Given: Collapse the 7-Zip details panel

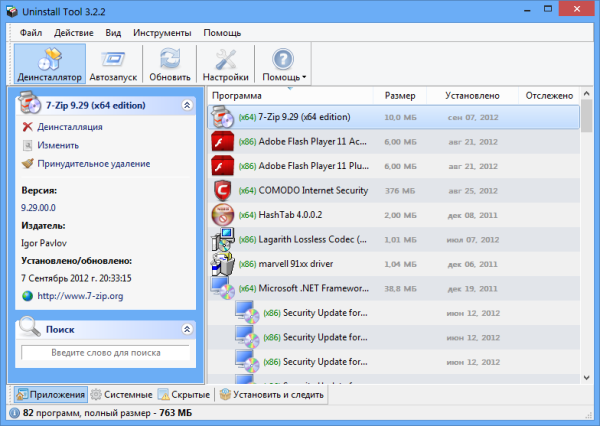Looking at the screenshot, I should coord(187,105).
